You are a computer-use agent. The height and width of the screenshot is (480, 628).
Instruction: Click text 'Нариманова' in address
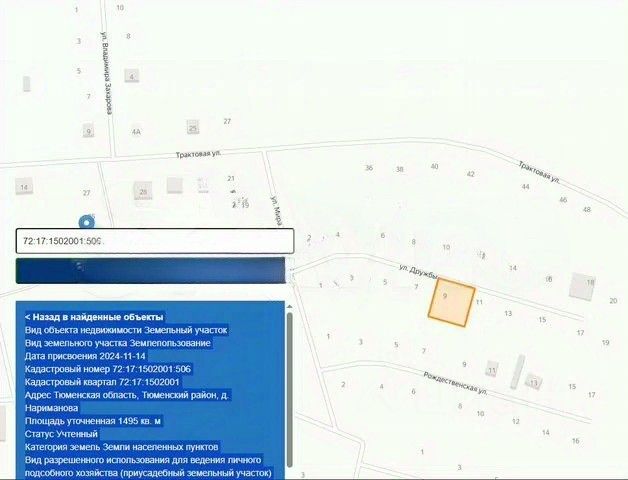tap(51, 408)
